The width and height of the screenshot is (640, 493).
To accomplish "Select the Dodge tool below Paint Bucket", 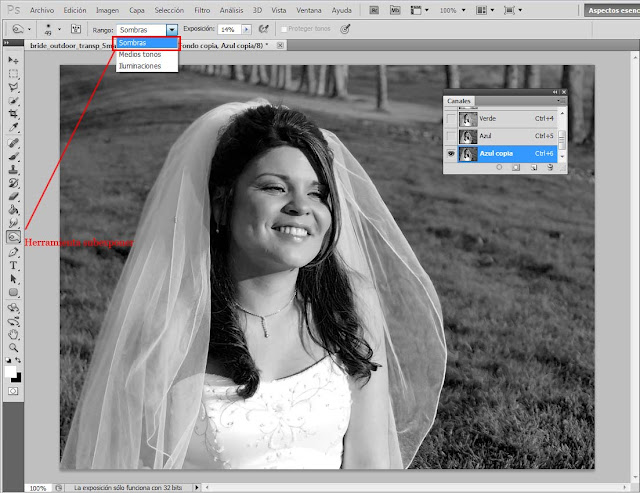I will tap(13, 223).
